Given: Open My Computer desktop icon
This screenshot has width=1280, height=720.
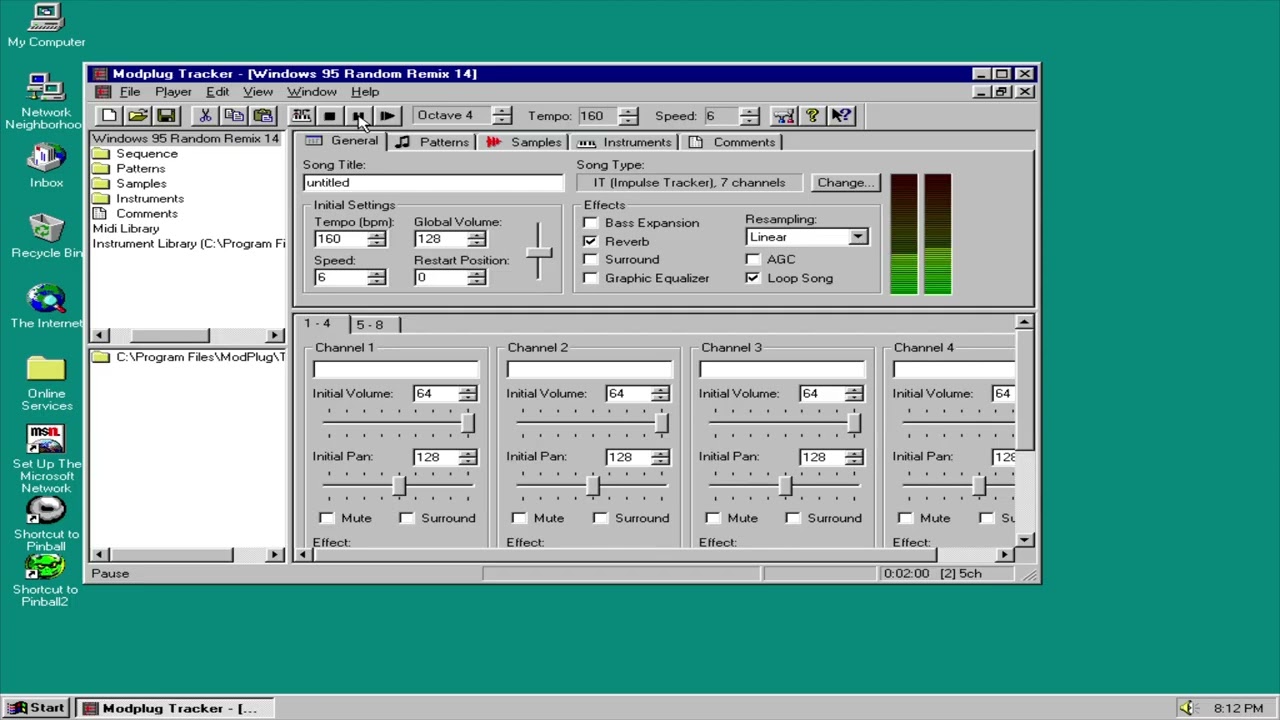Looking at the screenshot, I should (x=46, y=25).
